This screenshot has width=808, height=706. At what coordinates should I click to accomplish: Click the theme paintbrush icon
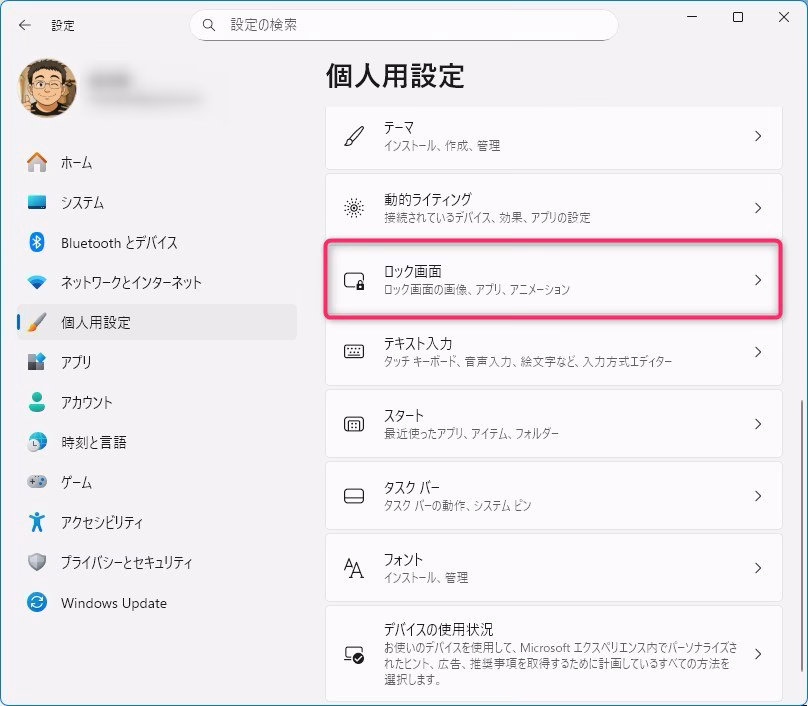pyautogui.click(x=354, y=136)
